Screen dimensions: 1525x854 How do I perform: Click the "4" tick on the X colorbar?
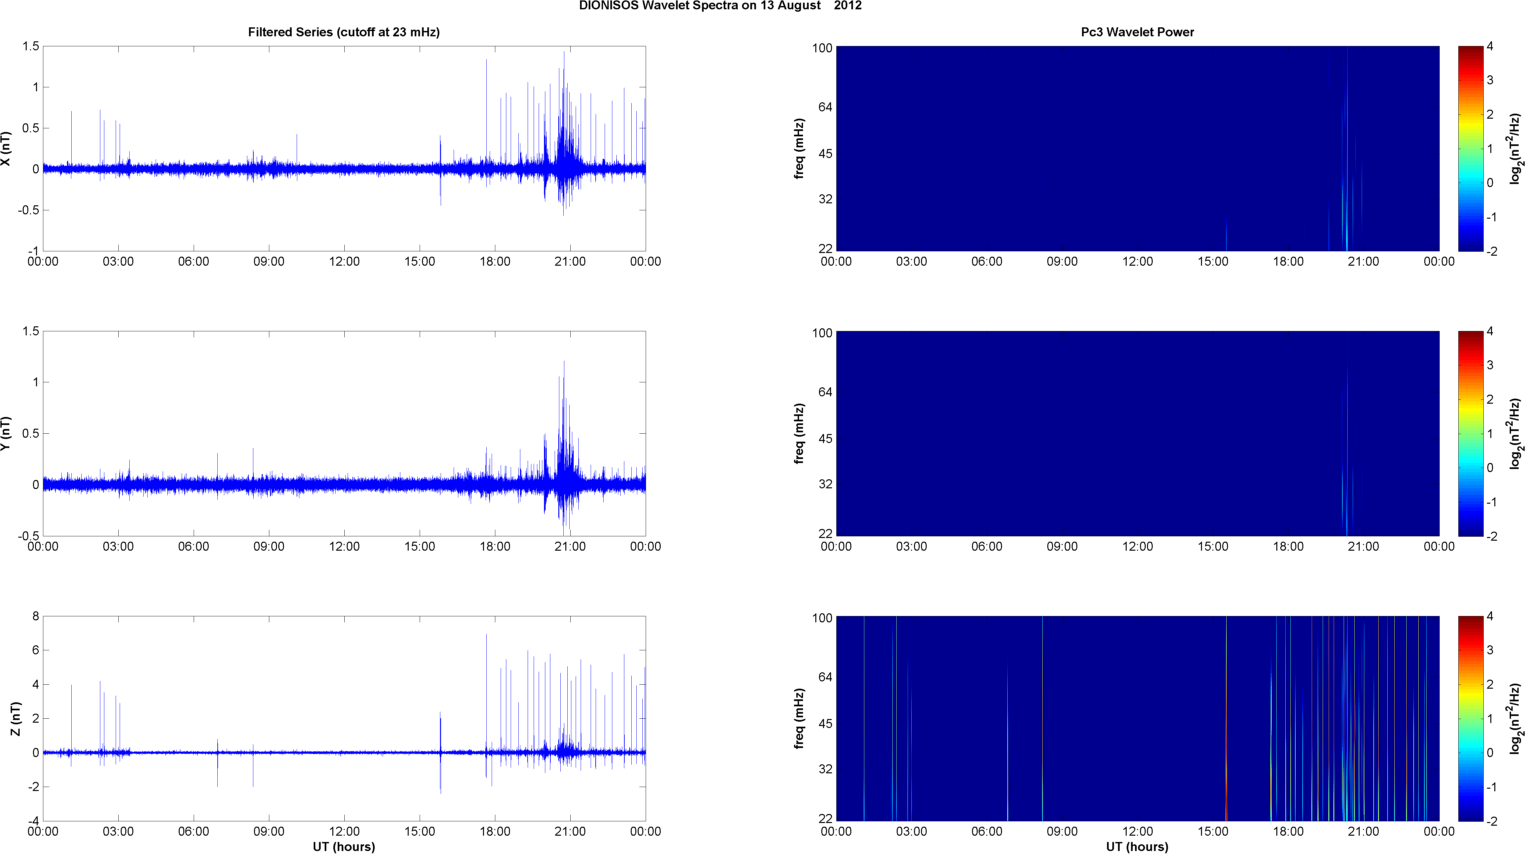[1490, 47]
